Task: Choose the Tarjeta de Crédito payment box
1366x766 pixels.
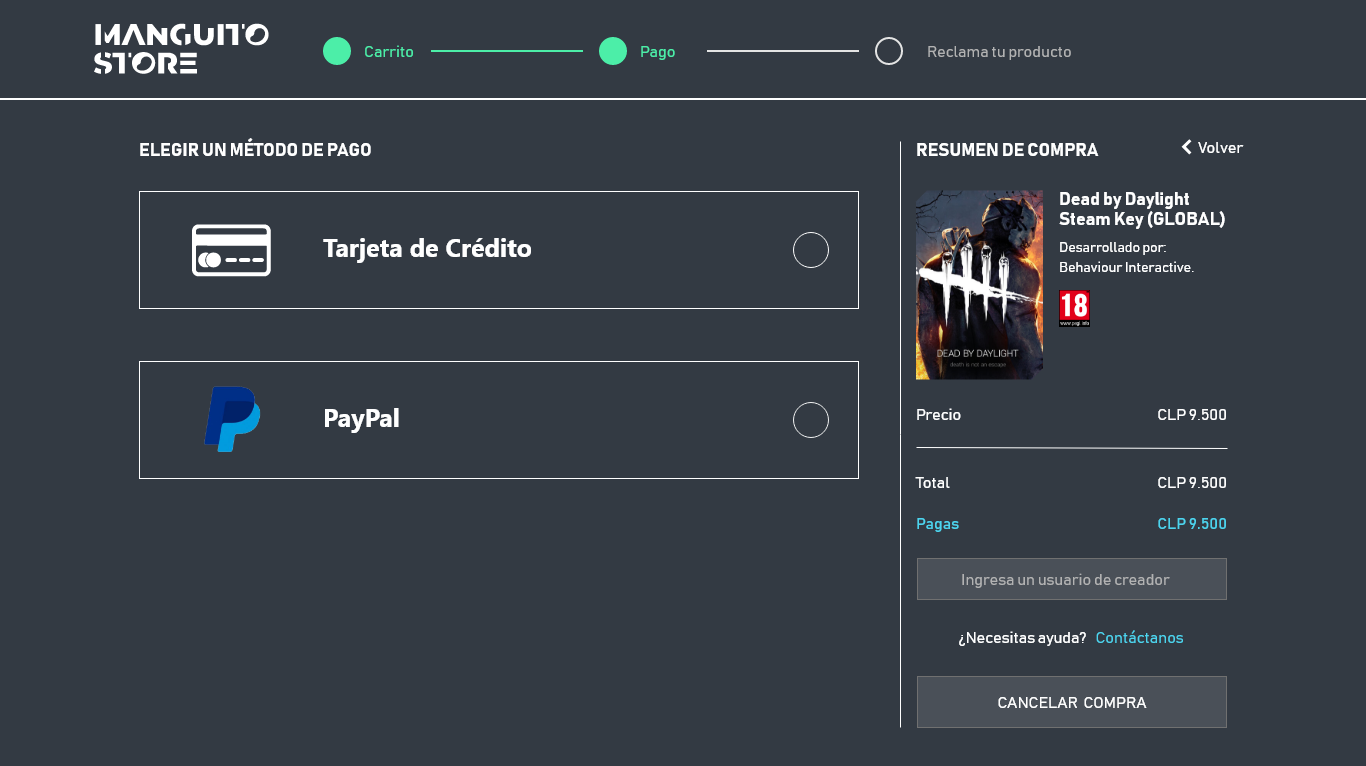Action: tap(499, 250)
